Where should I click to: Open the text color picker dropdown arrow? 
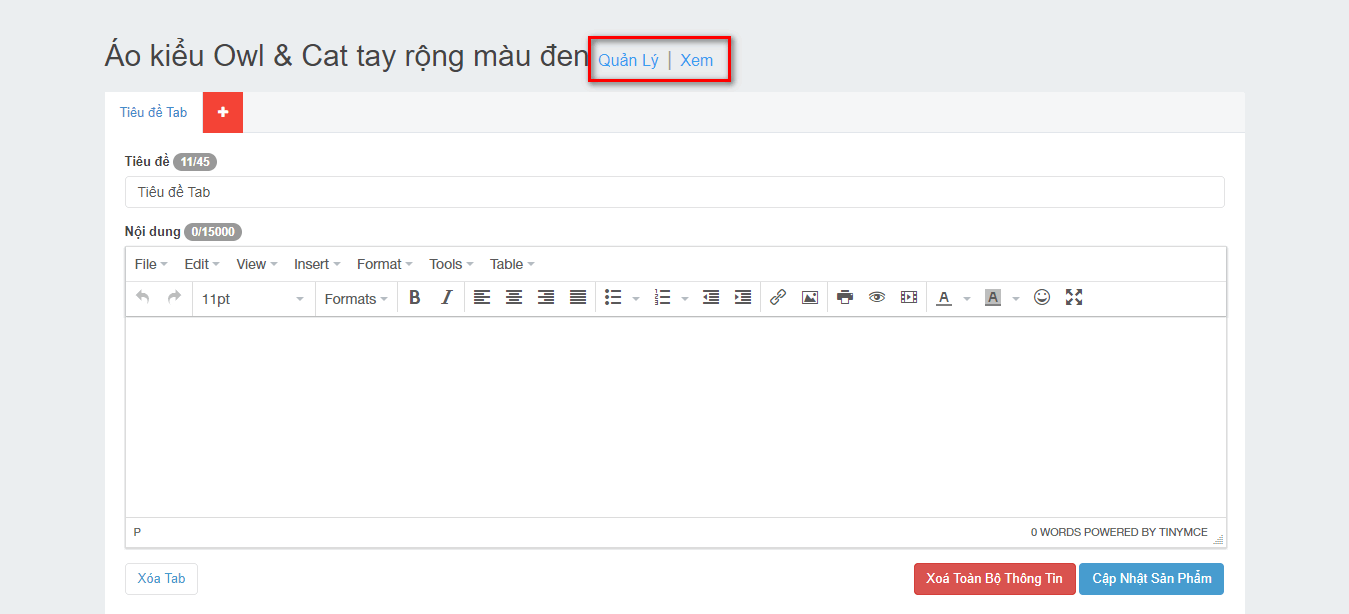(967, 299)
